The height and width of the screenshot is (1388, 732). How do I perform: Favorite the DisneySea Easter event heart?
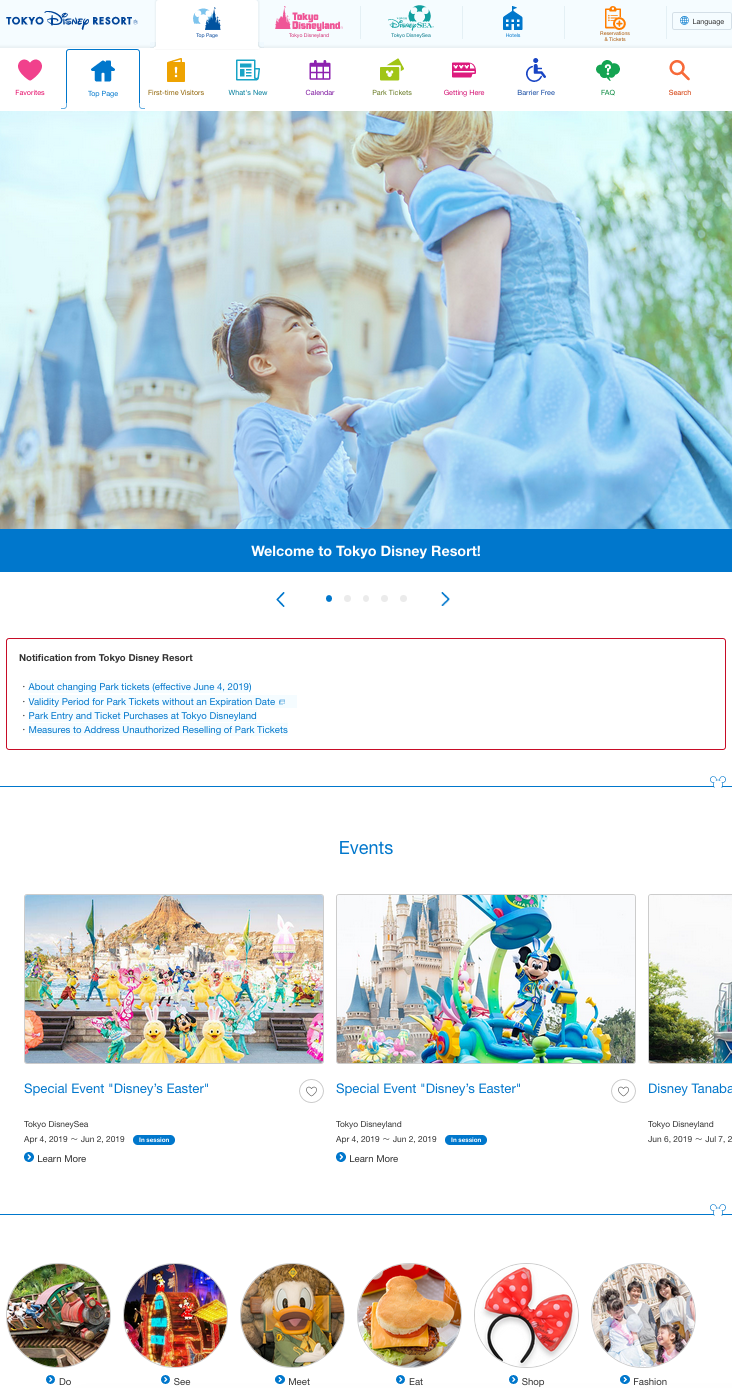[311, 1091]
